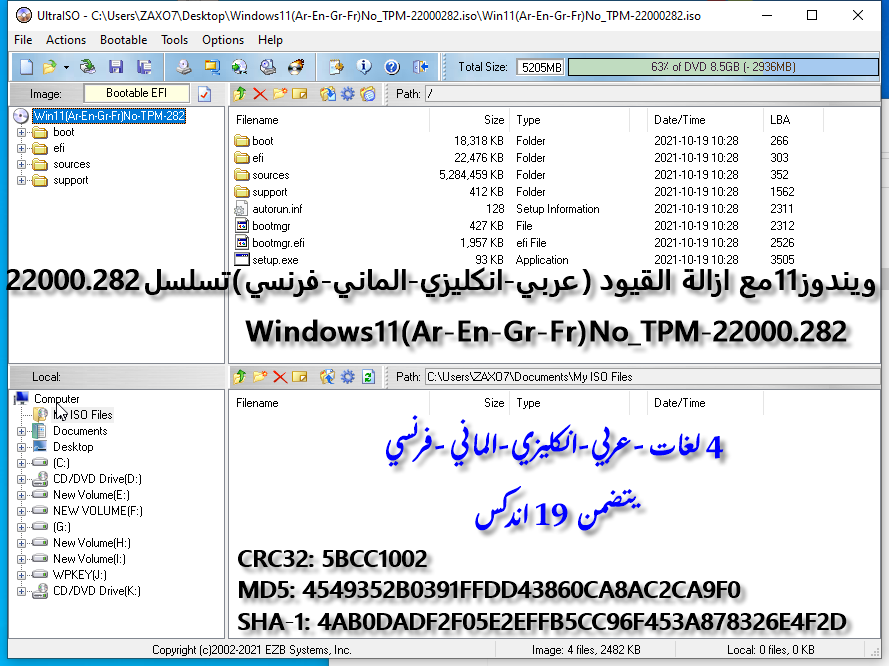Image resolution: width=889 pixels, height=666 pixels.
Task: Click the checkmark icon beside Bootable EFI
Action: point(205,94)
